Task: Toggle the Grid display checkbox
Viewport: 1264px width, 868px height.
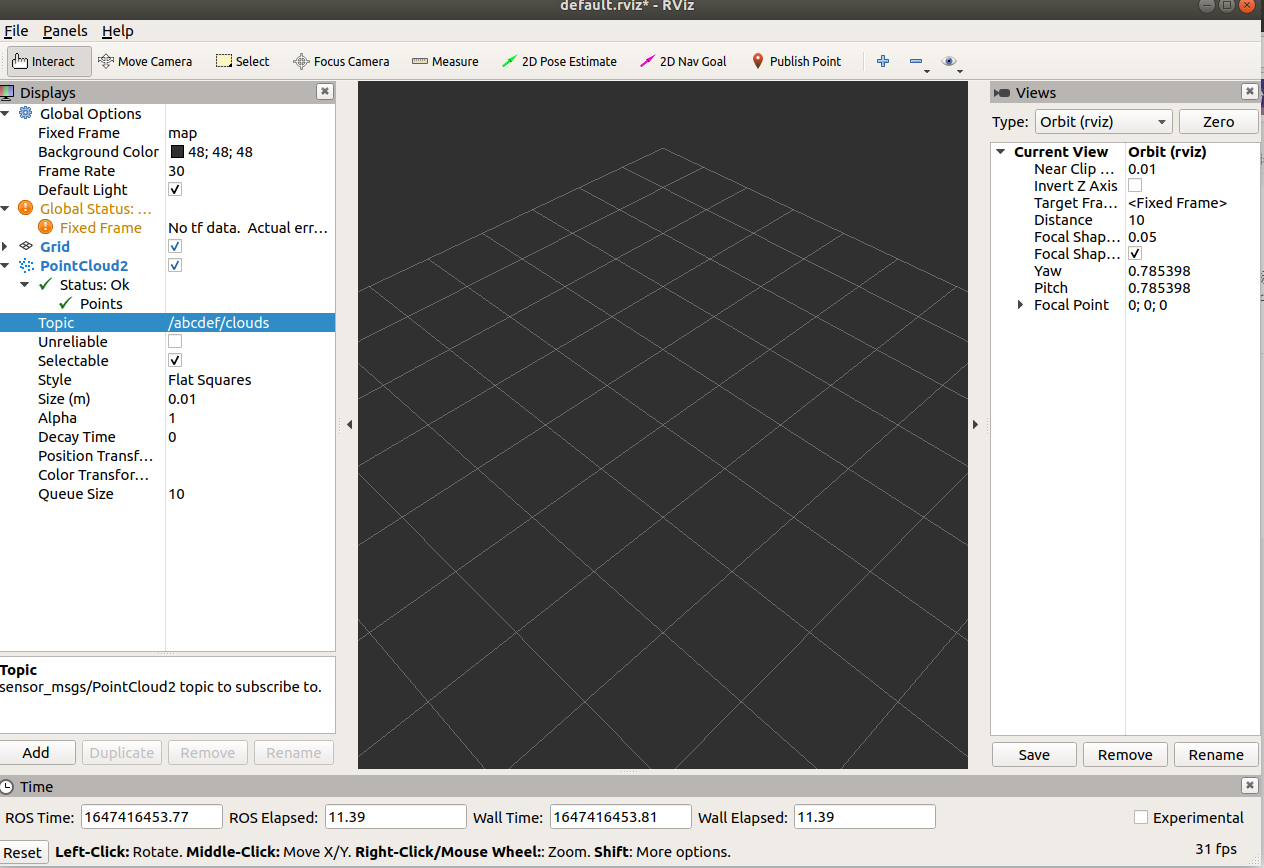Action: pos(175,246)
